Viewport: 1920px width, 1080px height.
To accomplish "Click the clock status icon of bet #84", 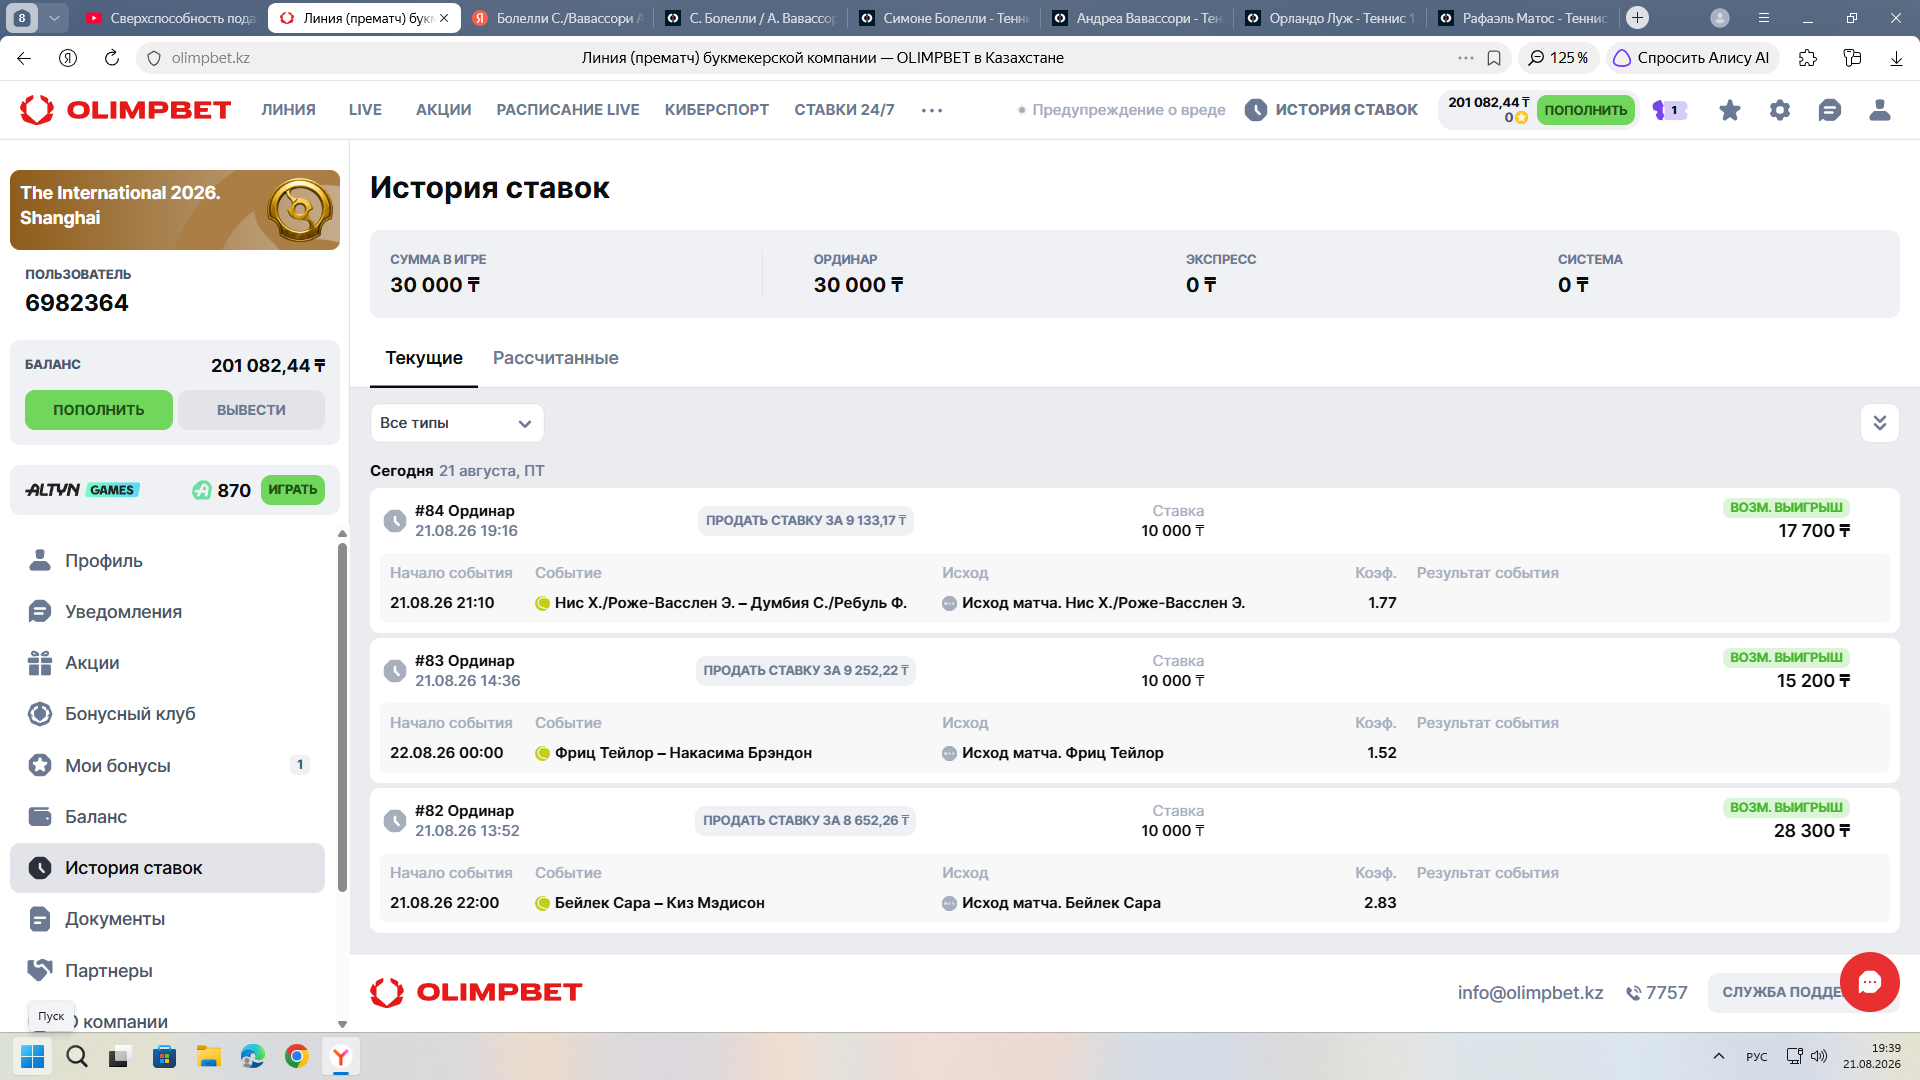I will click(395, 521).
